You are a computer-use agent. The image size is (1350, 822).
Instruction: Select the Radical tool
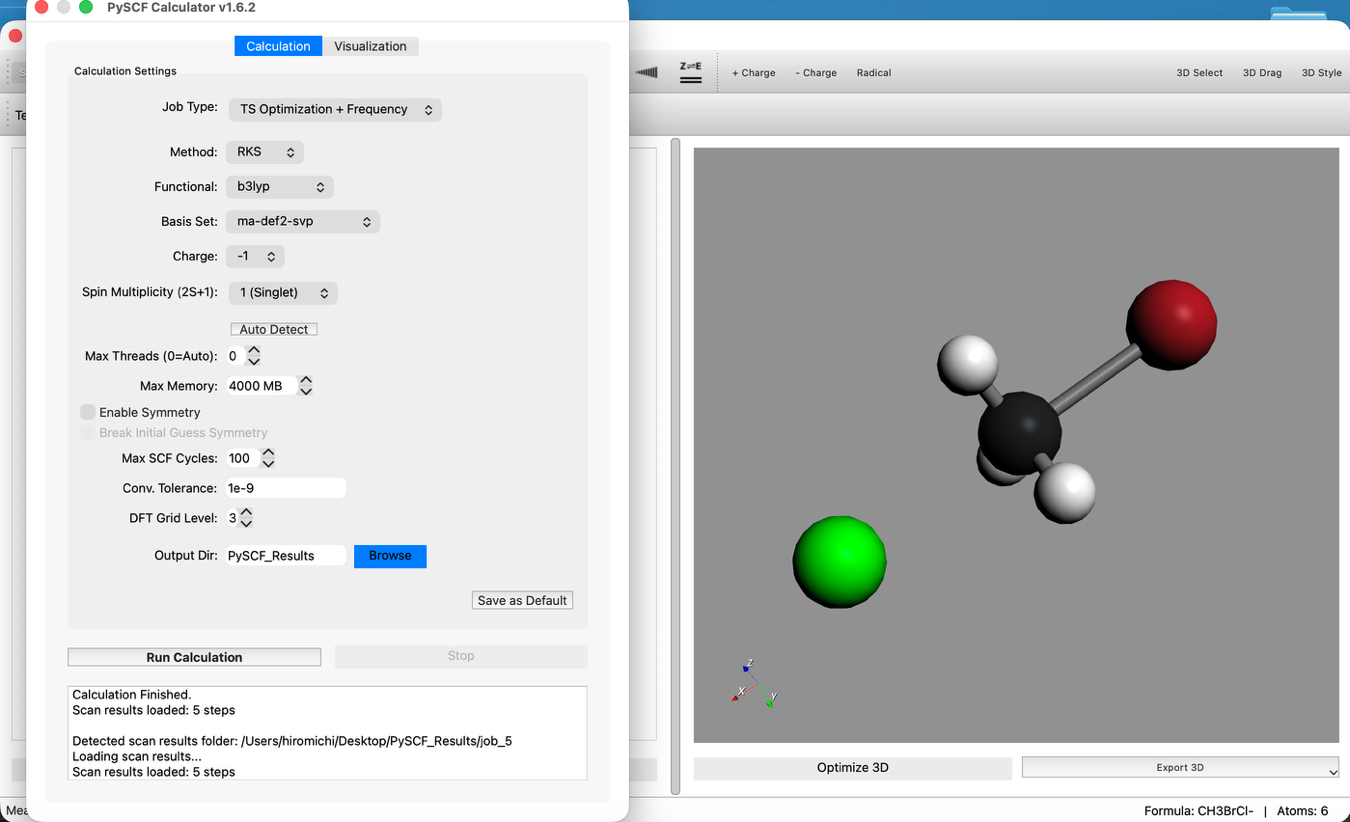point(873,72)
